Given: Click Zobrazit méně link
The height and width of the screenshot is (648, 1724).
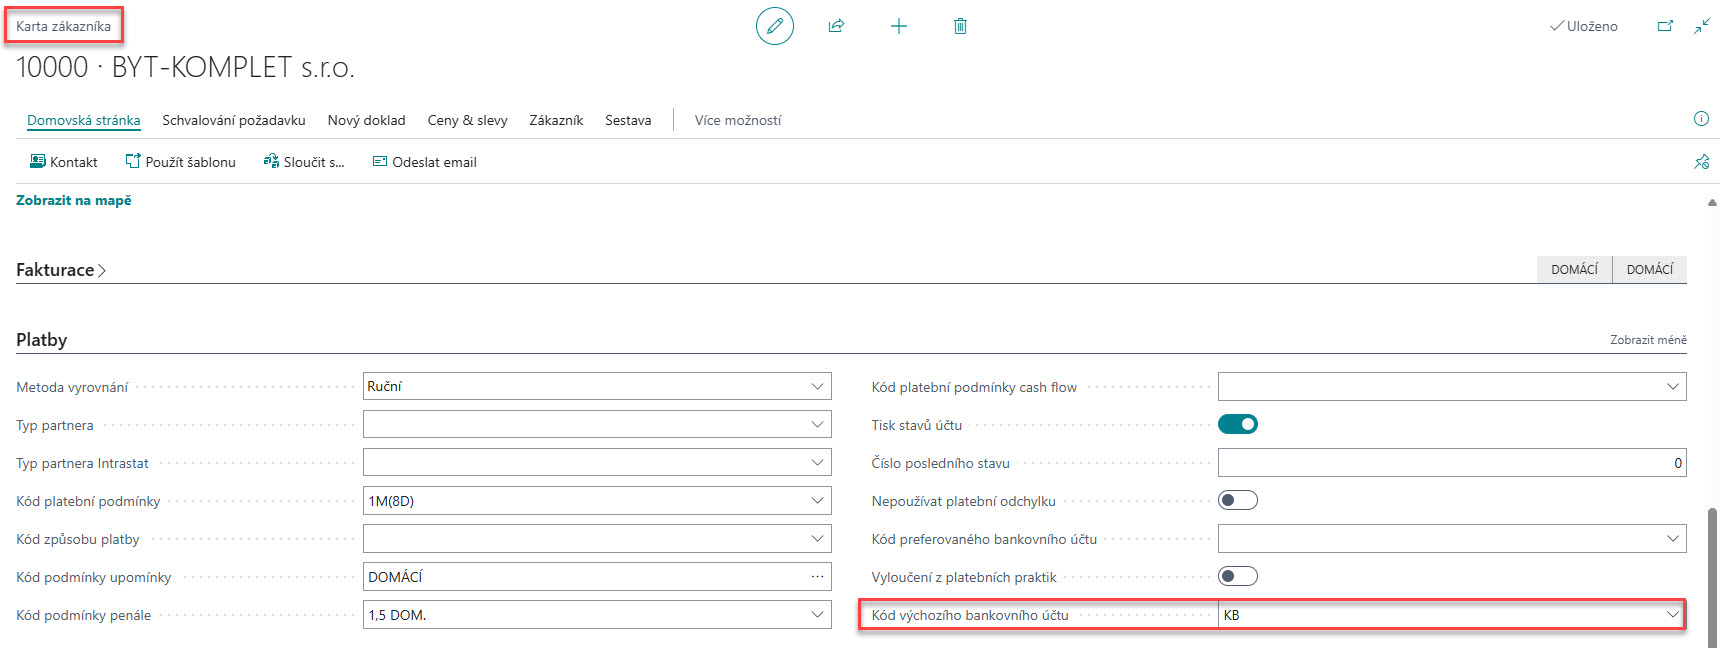Looking at the screenshot, I should [x=1648, y=340].
